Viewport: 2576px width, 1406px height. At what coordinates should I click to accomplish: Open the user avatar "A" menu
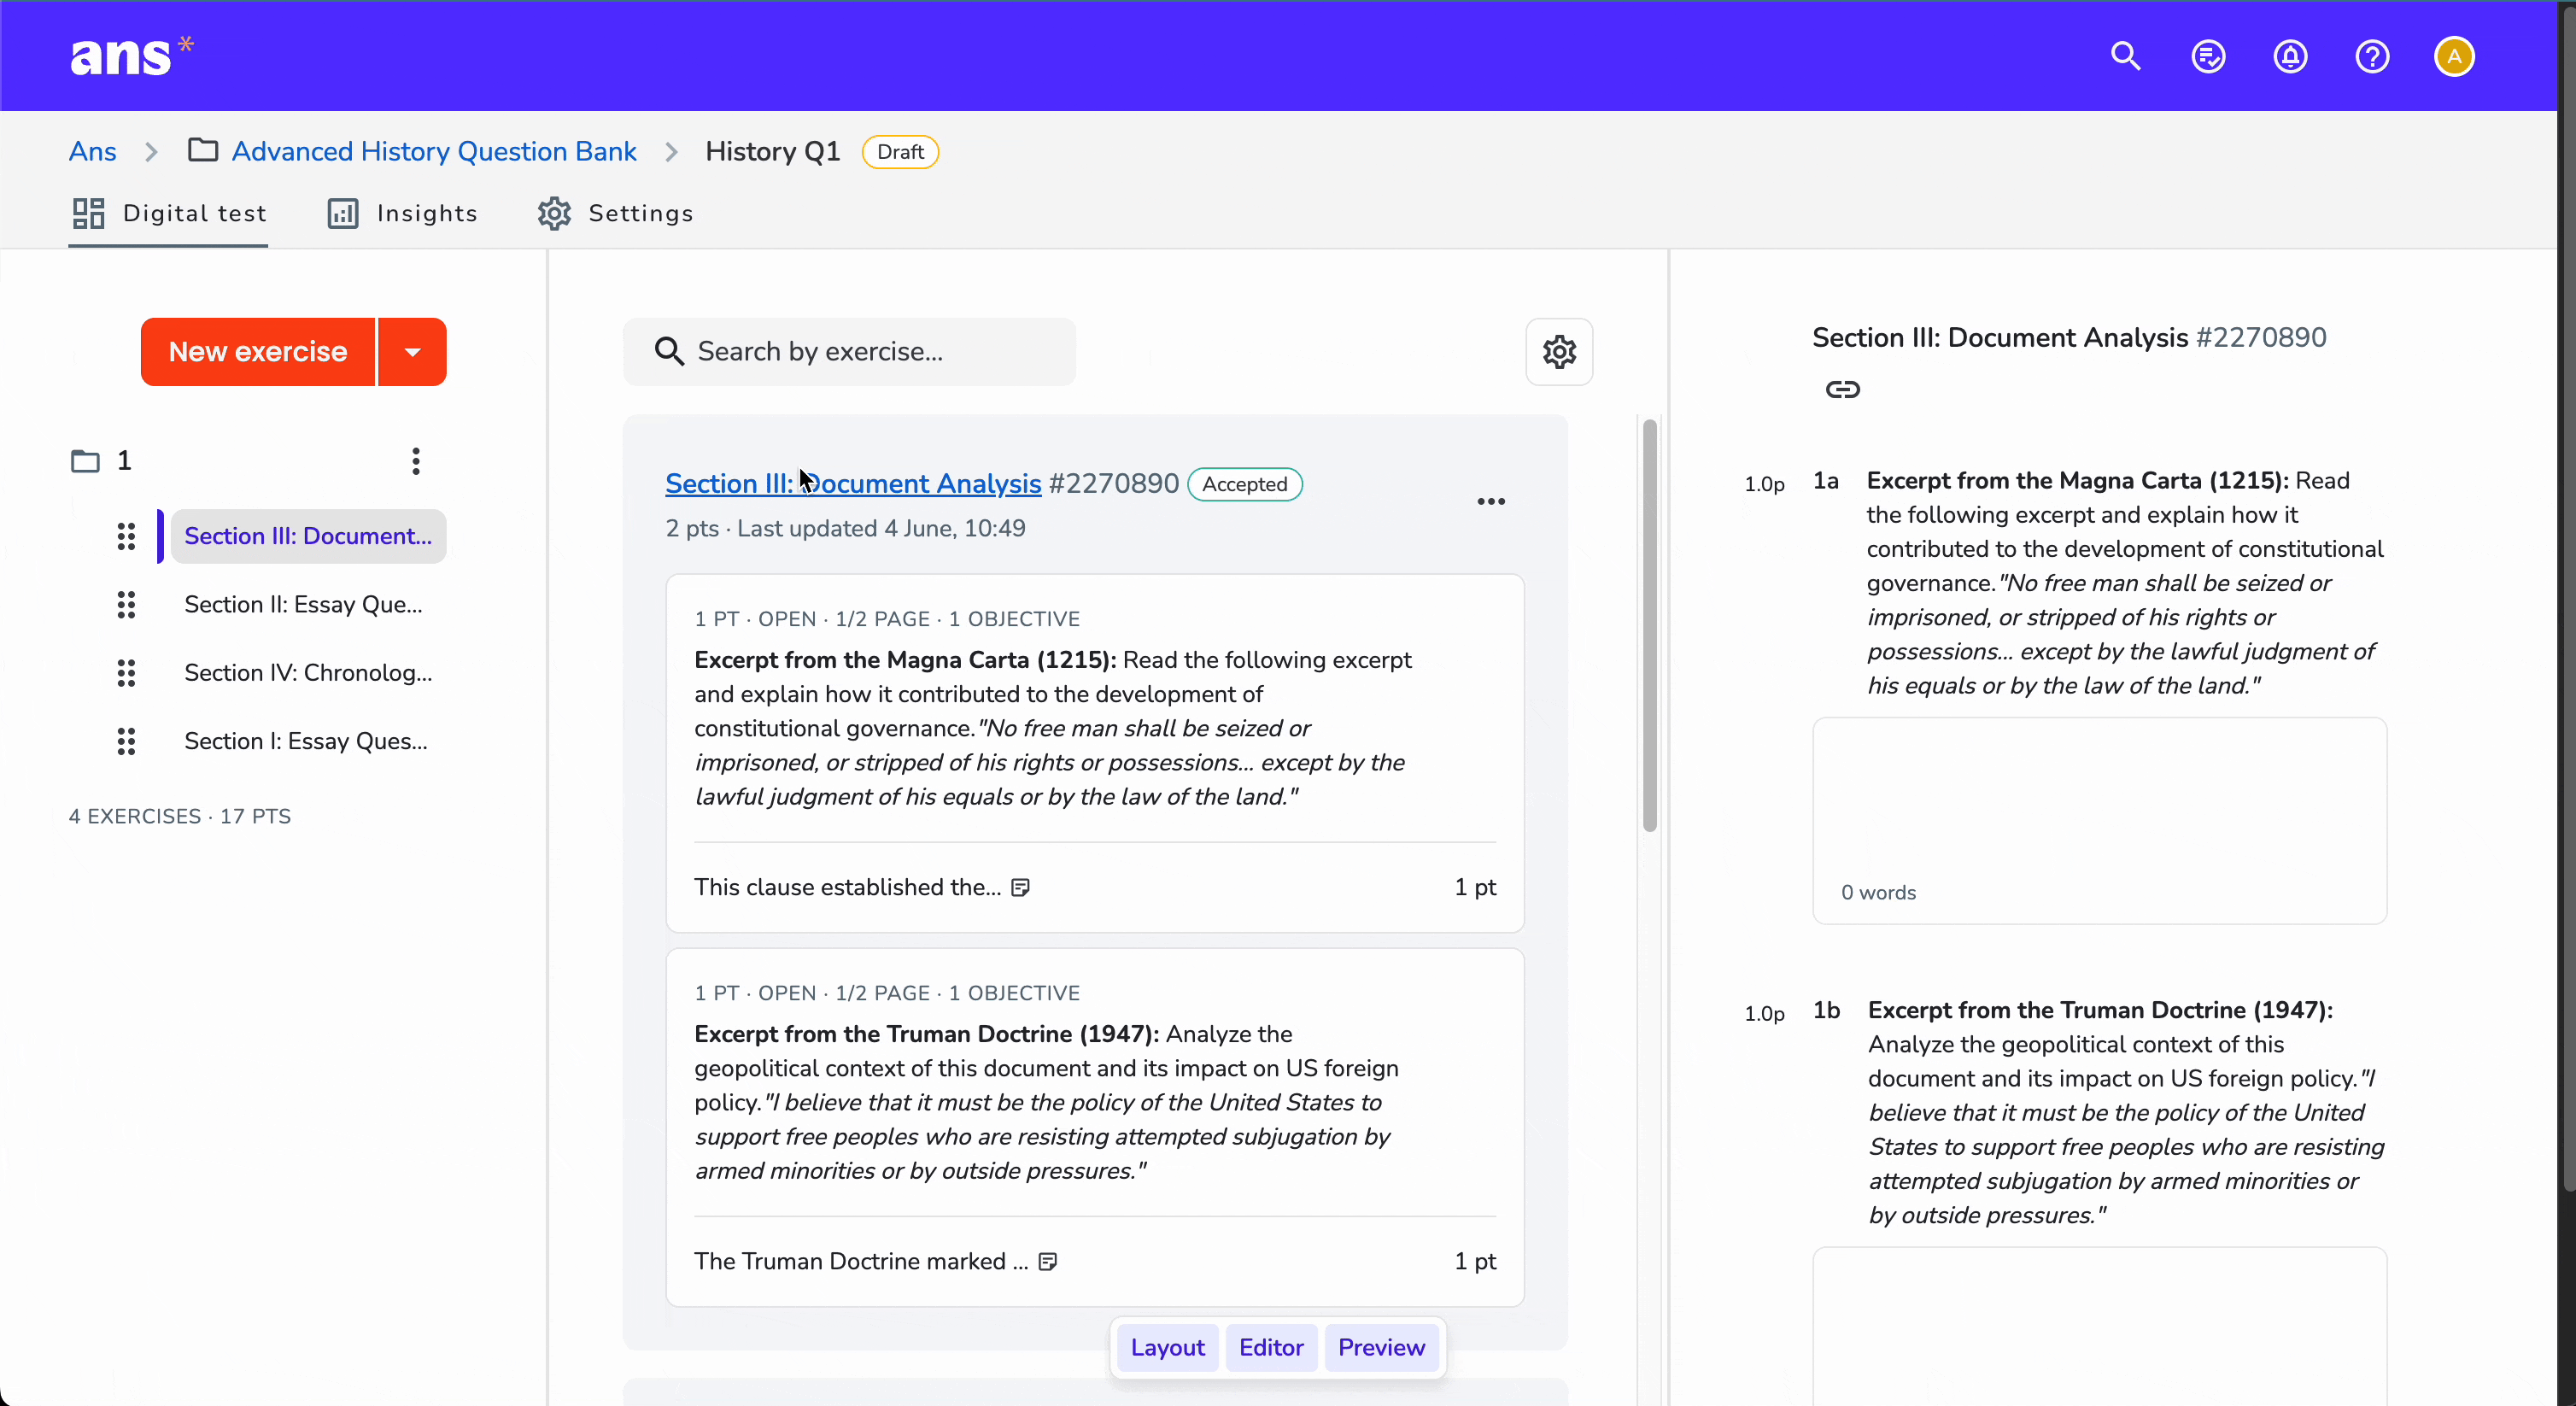[2454, 56]
